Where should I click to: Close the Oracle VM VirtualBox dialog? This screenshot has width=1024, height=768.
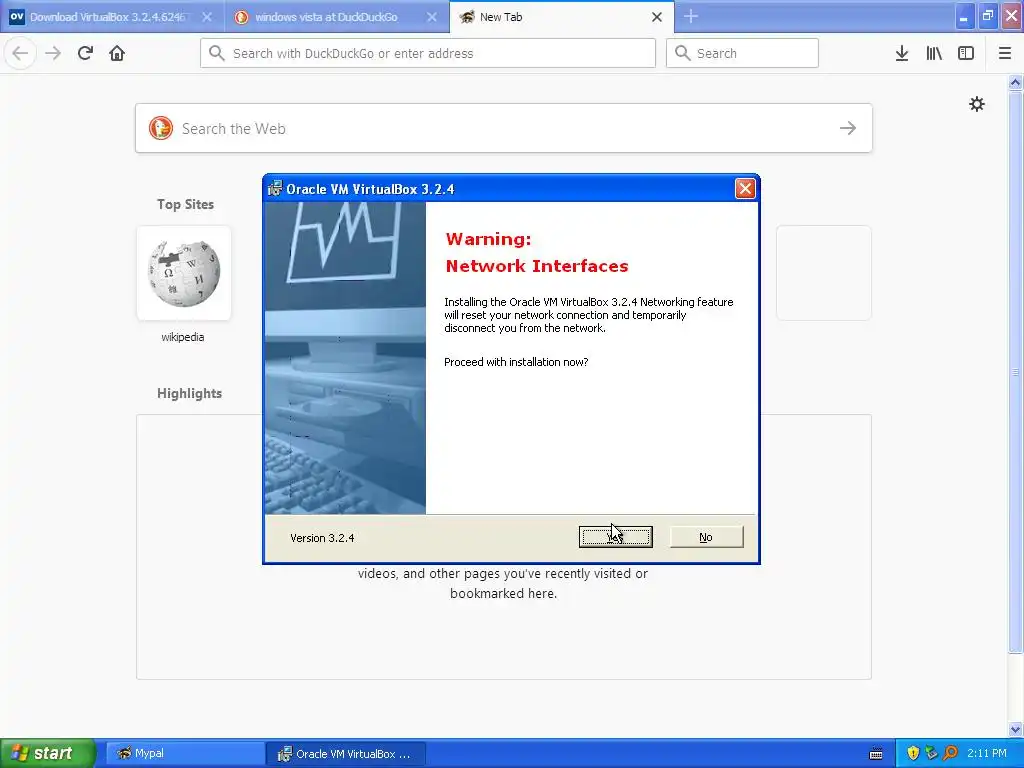[x=745, y=189]
